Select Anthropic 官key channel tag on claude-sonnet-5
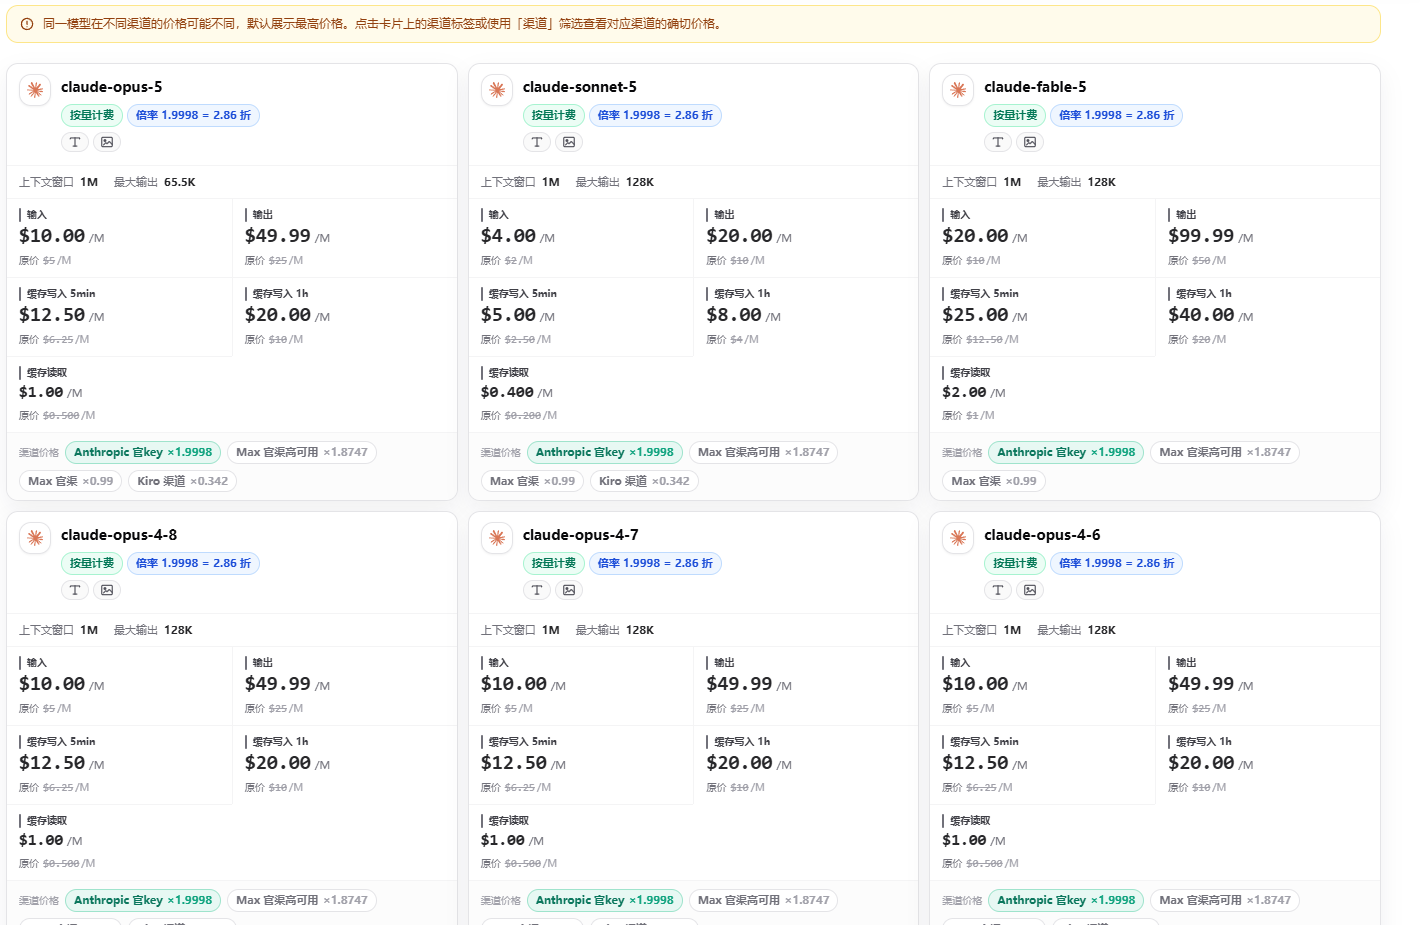Viewport: 1420px width, 925px height. coord(605,452)
